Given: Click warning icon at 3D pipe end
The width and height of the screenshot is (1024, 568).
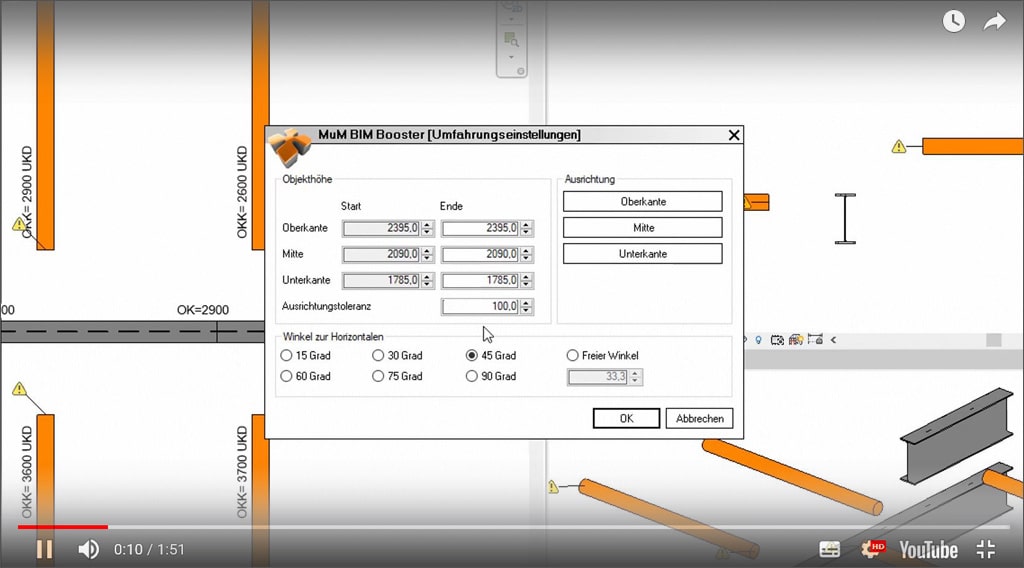Looking at the screenshot, I should pyautogui.click(x=553, y=486).
